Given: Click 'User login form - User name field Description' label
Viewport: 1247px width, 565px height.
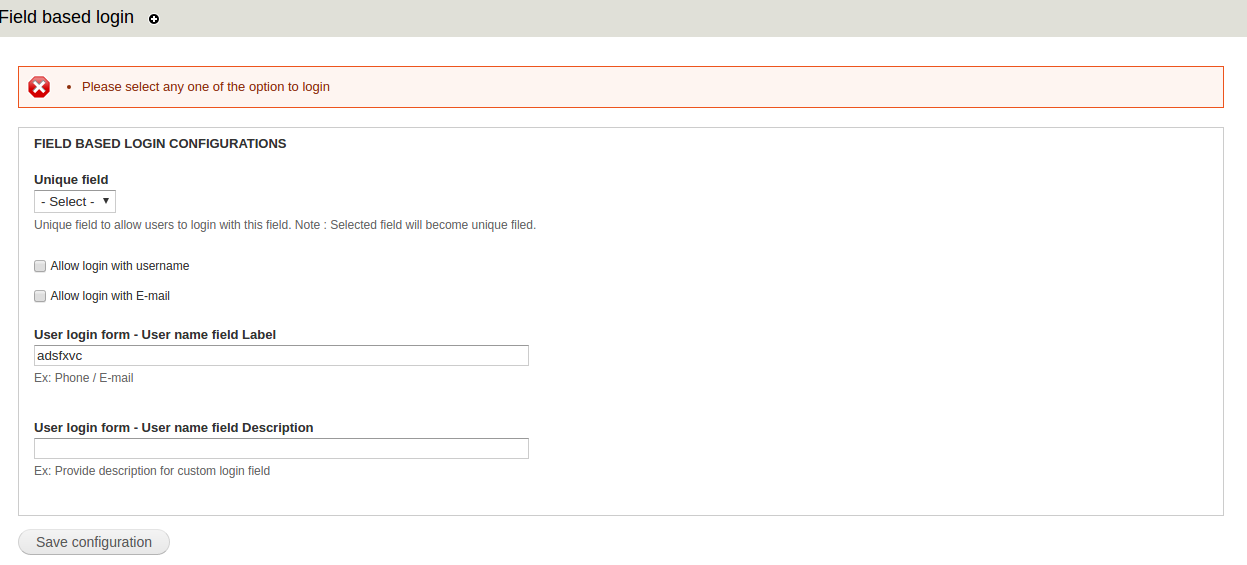Looking at the screenshot, I should (x=174, y=428).
